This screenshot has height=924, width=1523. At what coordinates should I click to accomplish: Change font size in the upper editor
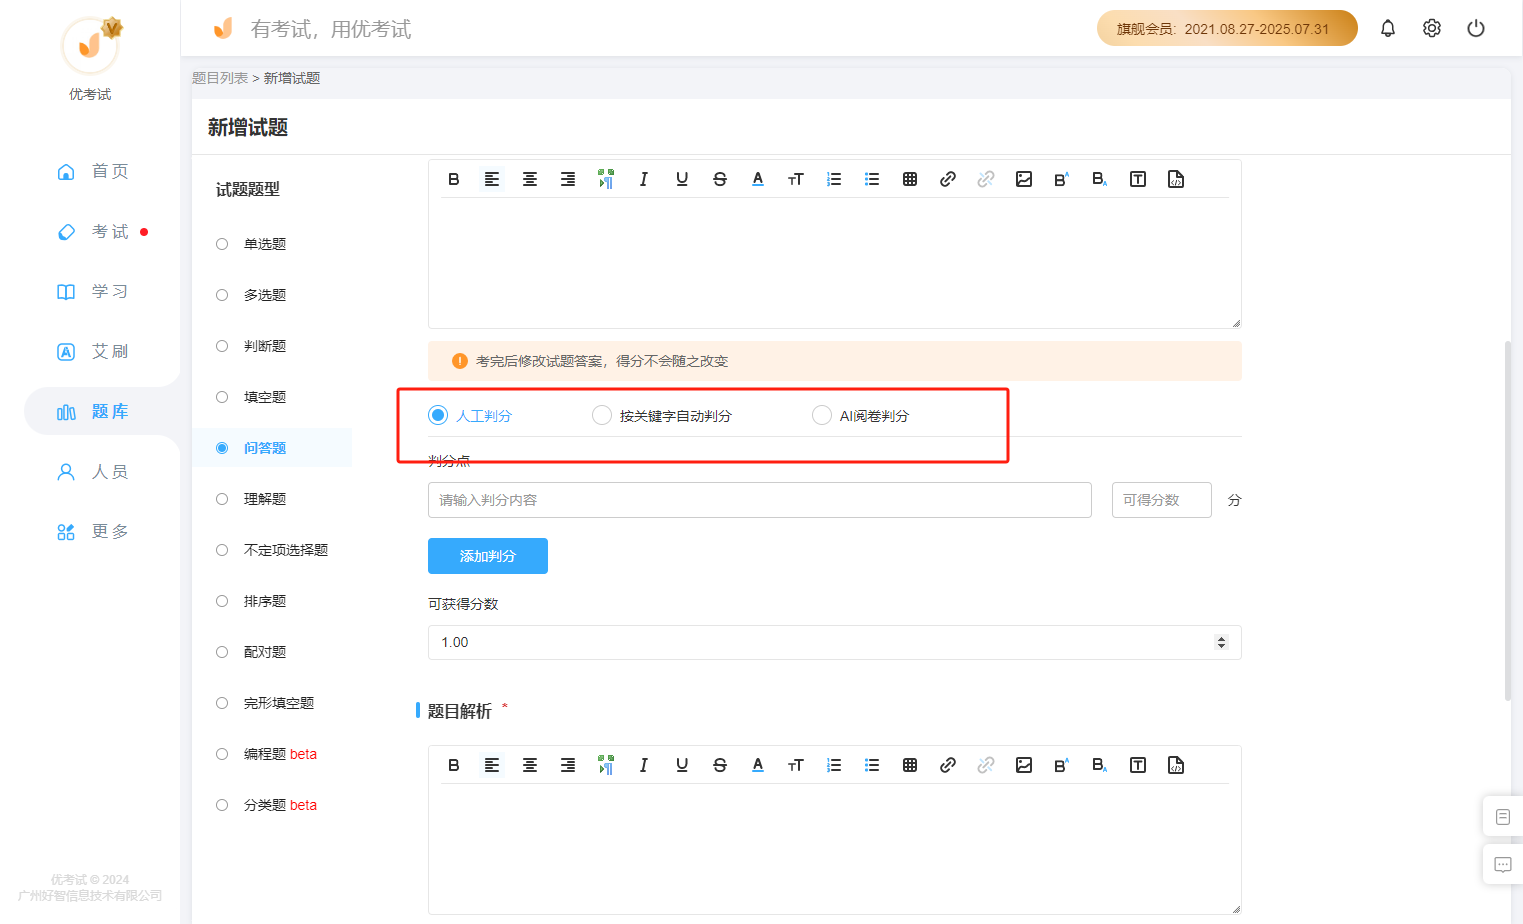coord(796,179)
